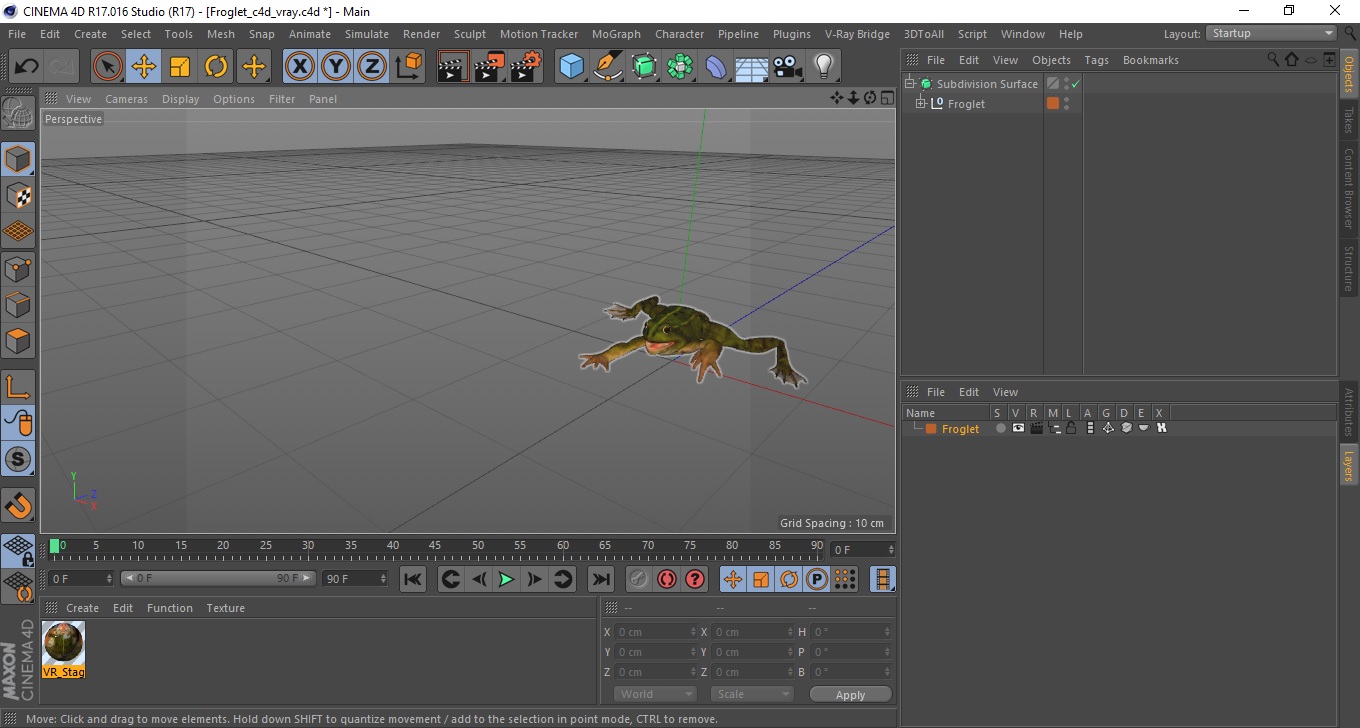Enable Edges mode
This screenshot has width=1360, height=728.
pyautogui.click(x=18, y=304)
